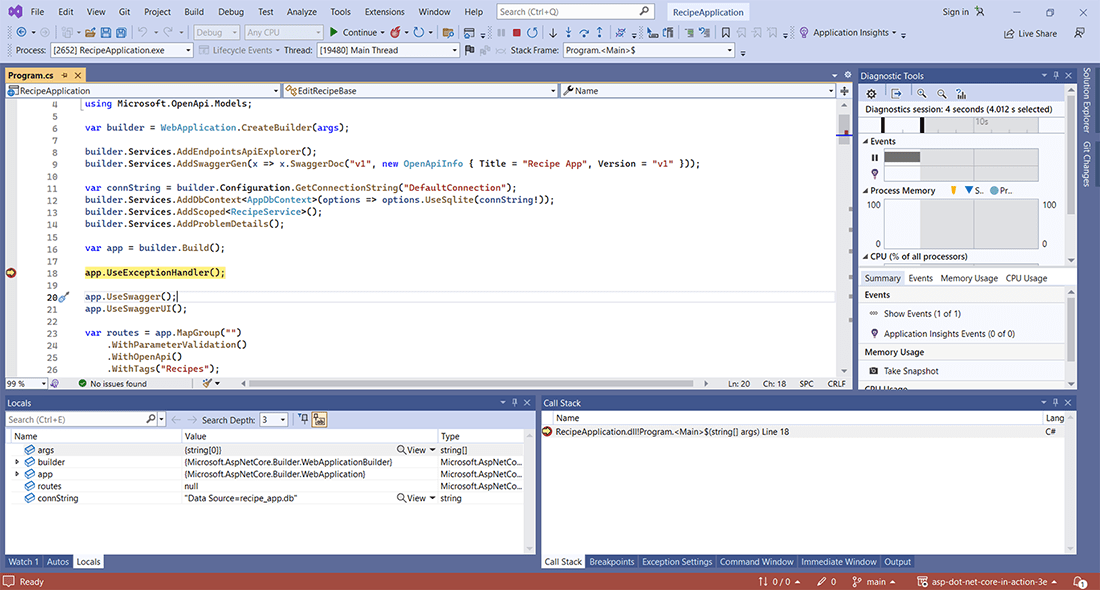1100x590 pixels.
Task: Open the EditRecipeBase type dropdown
Action: tap(421, 90)
